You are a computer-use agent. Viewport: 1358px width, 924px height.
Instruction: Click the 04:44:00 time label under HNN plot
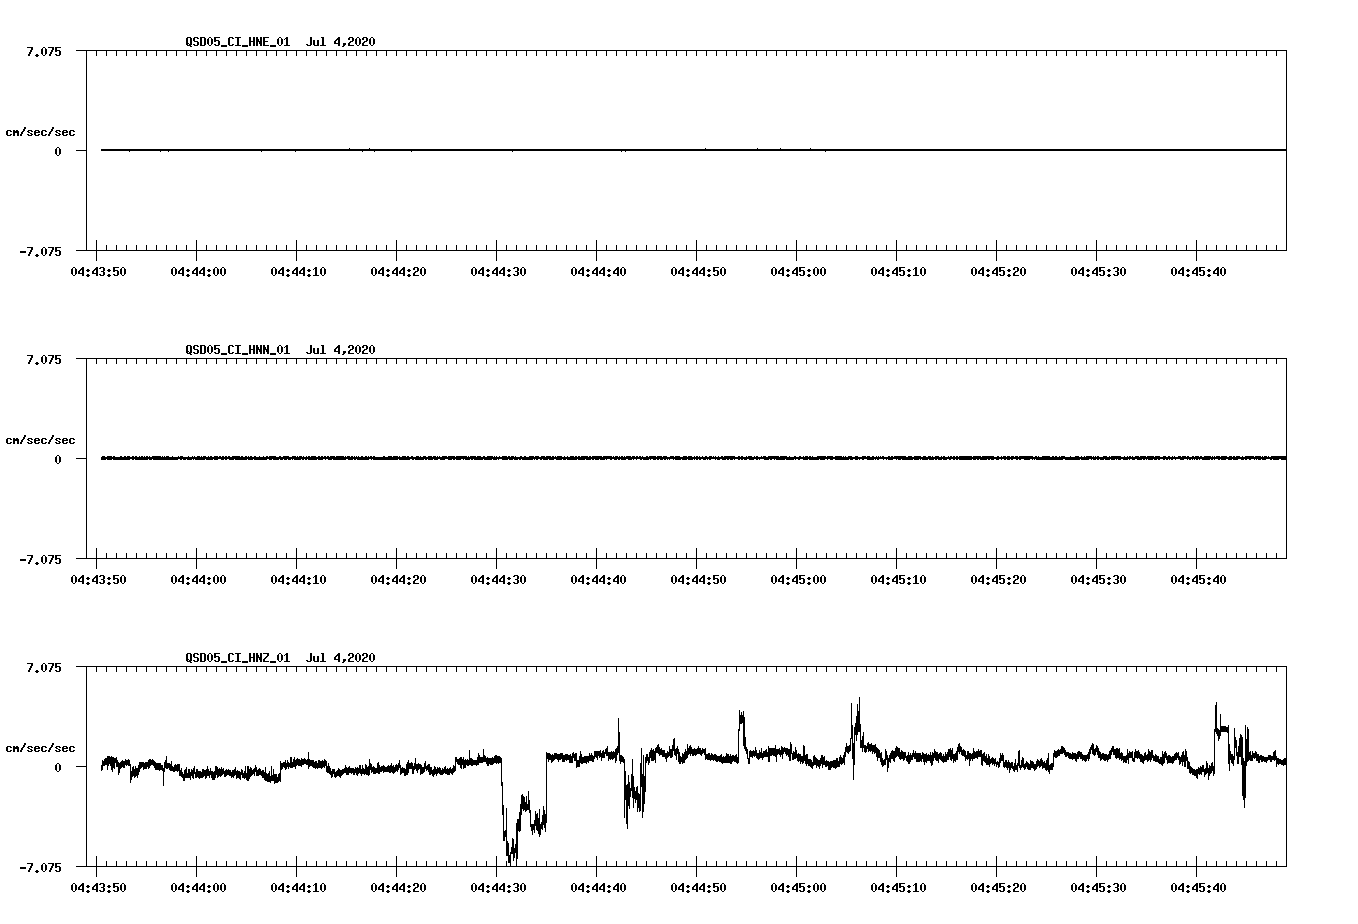click(x=198, y=579)
